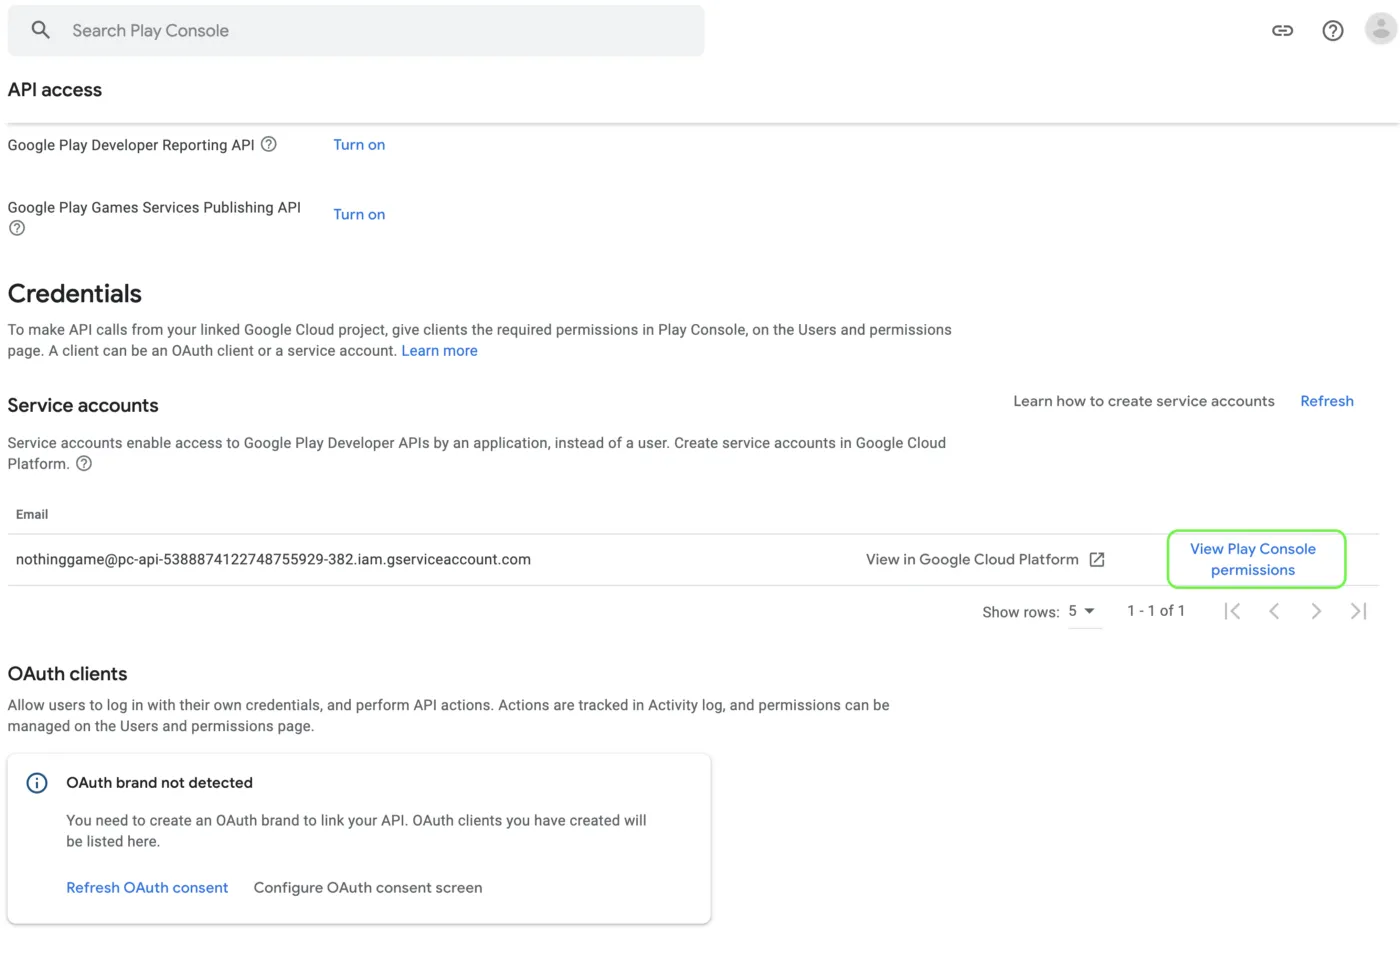This screenshot has width=1400, height=970.
Task: Click help icon after Service accounts description
Action: pyautogui.click(x=84, y=463)
